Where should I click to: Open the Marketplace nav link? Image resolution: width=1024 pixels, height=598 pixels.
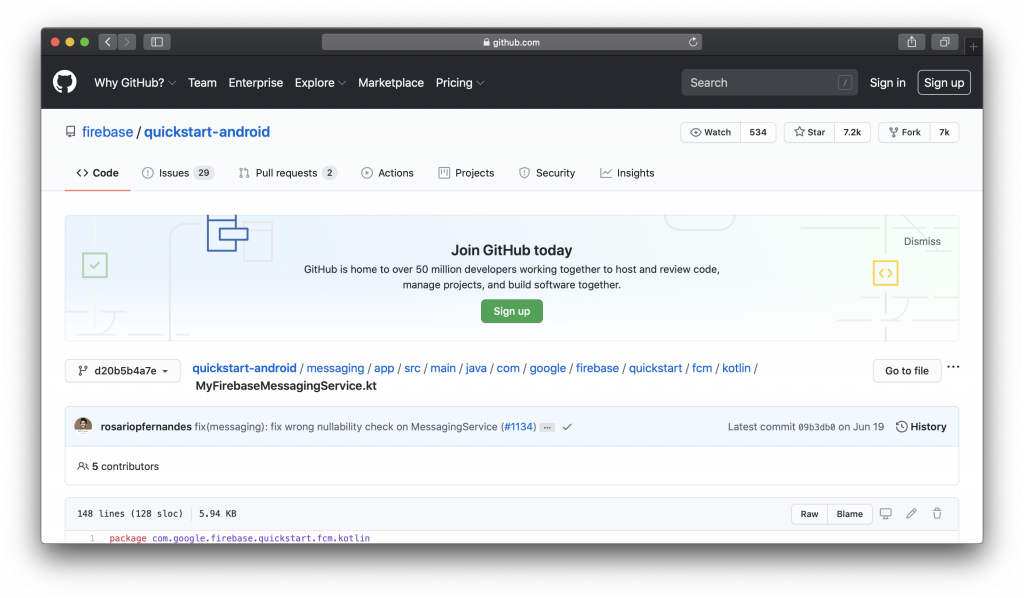(391, 83)
